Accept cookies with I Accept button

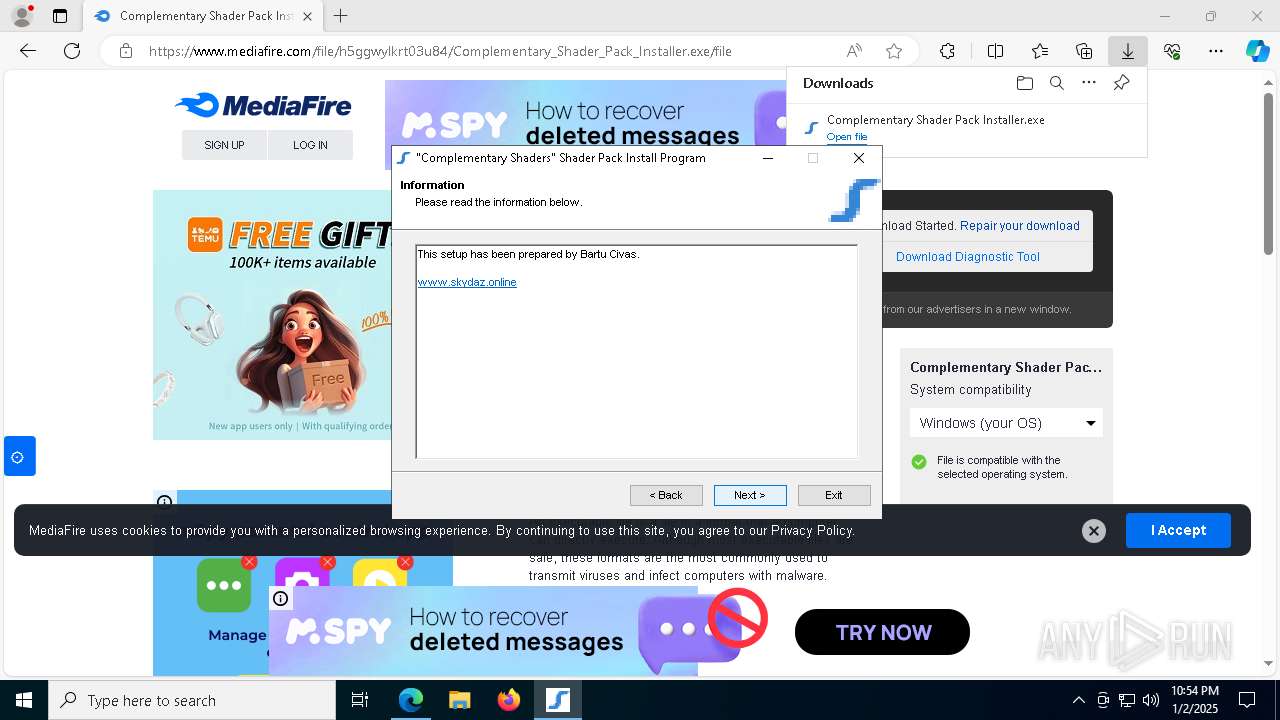[1178, 530]
